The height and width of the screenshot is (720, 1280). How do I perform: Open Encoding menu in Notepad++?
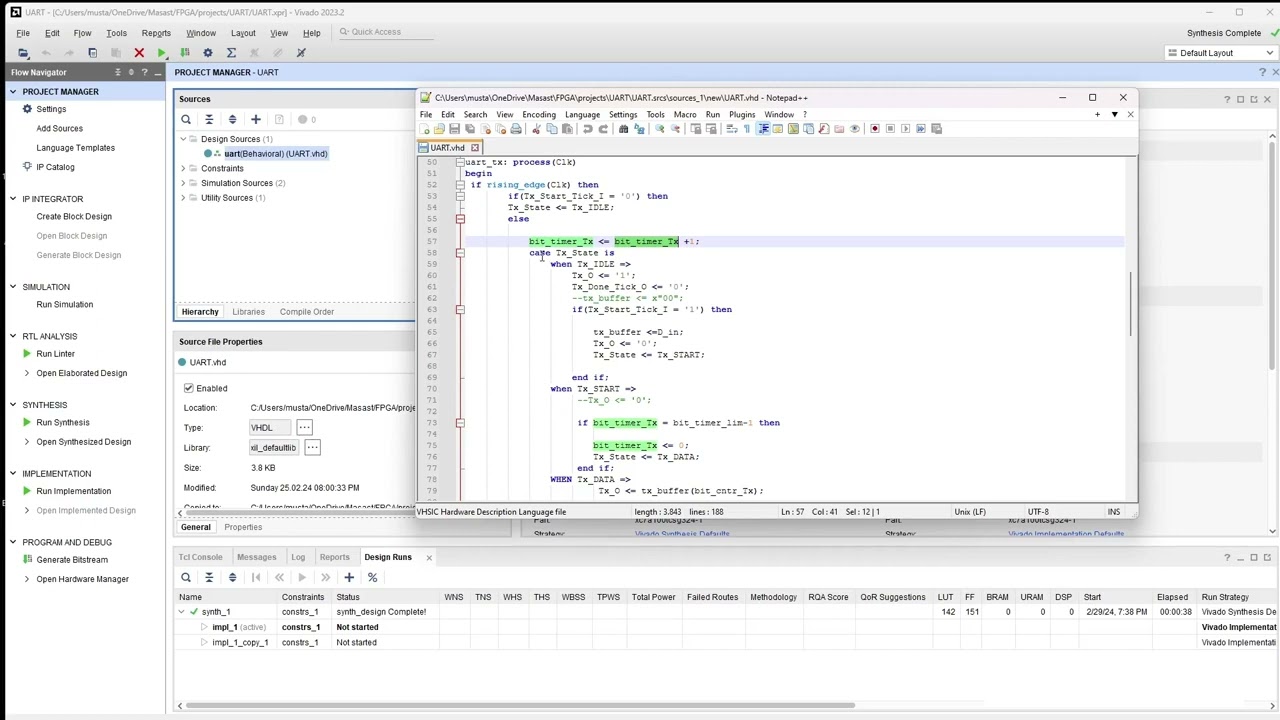pos(538,114)
